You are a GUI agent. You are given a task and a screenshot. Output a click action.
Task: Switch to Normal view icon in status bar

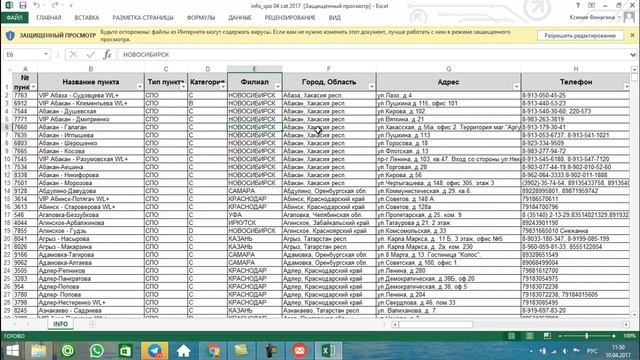coord(511,336)
